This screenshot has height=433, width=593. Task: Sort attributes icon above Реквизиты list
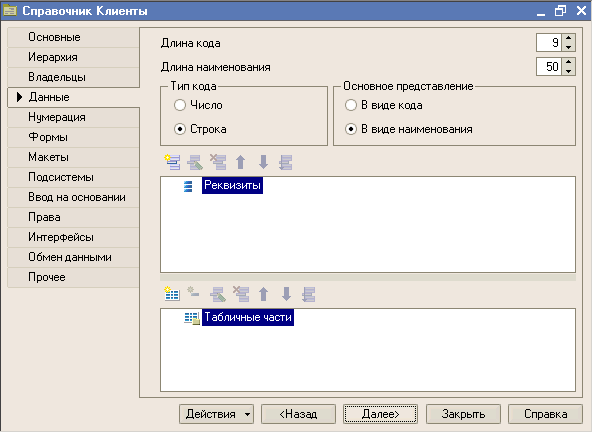(x=286, y=162)
